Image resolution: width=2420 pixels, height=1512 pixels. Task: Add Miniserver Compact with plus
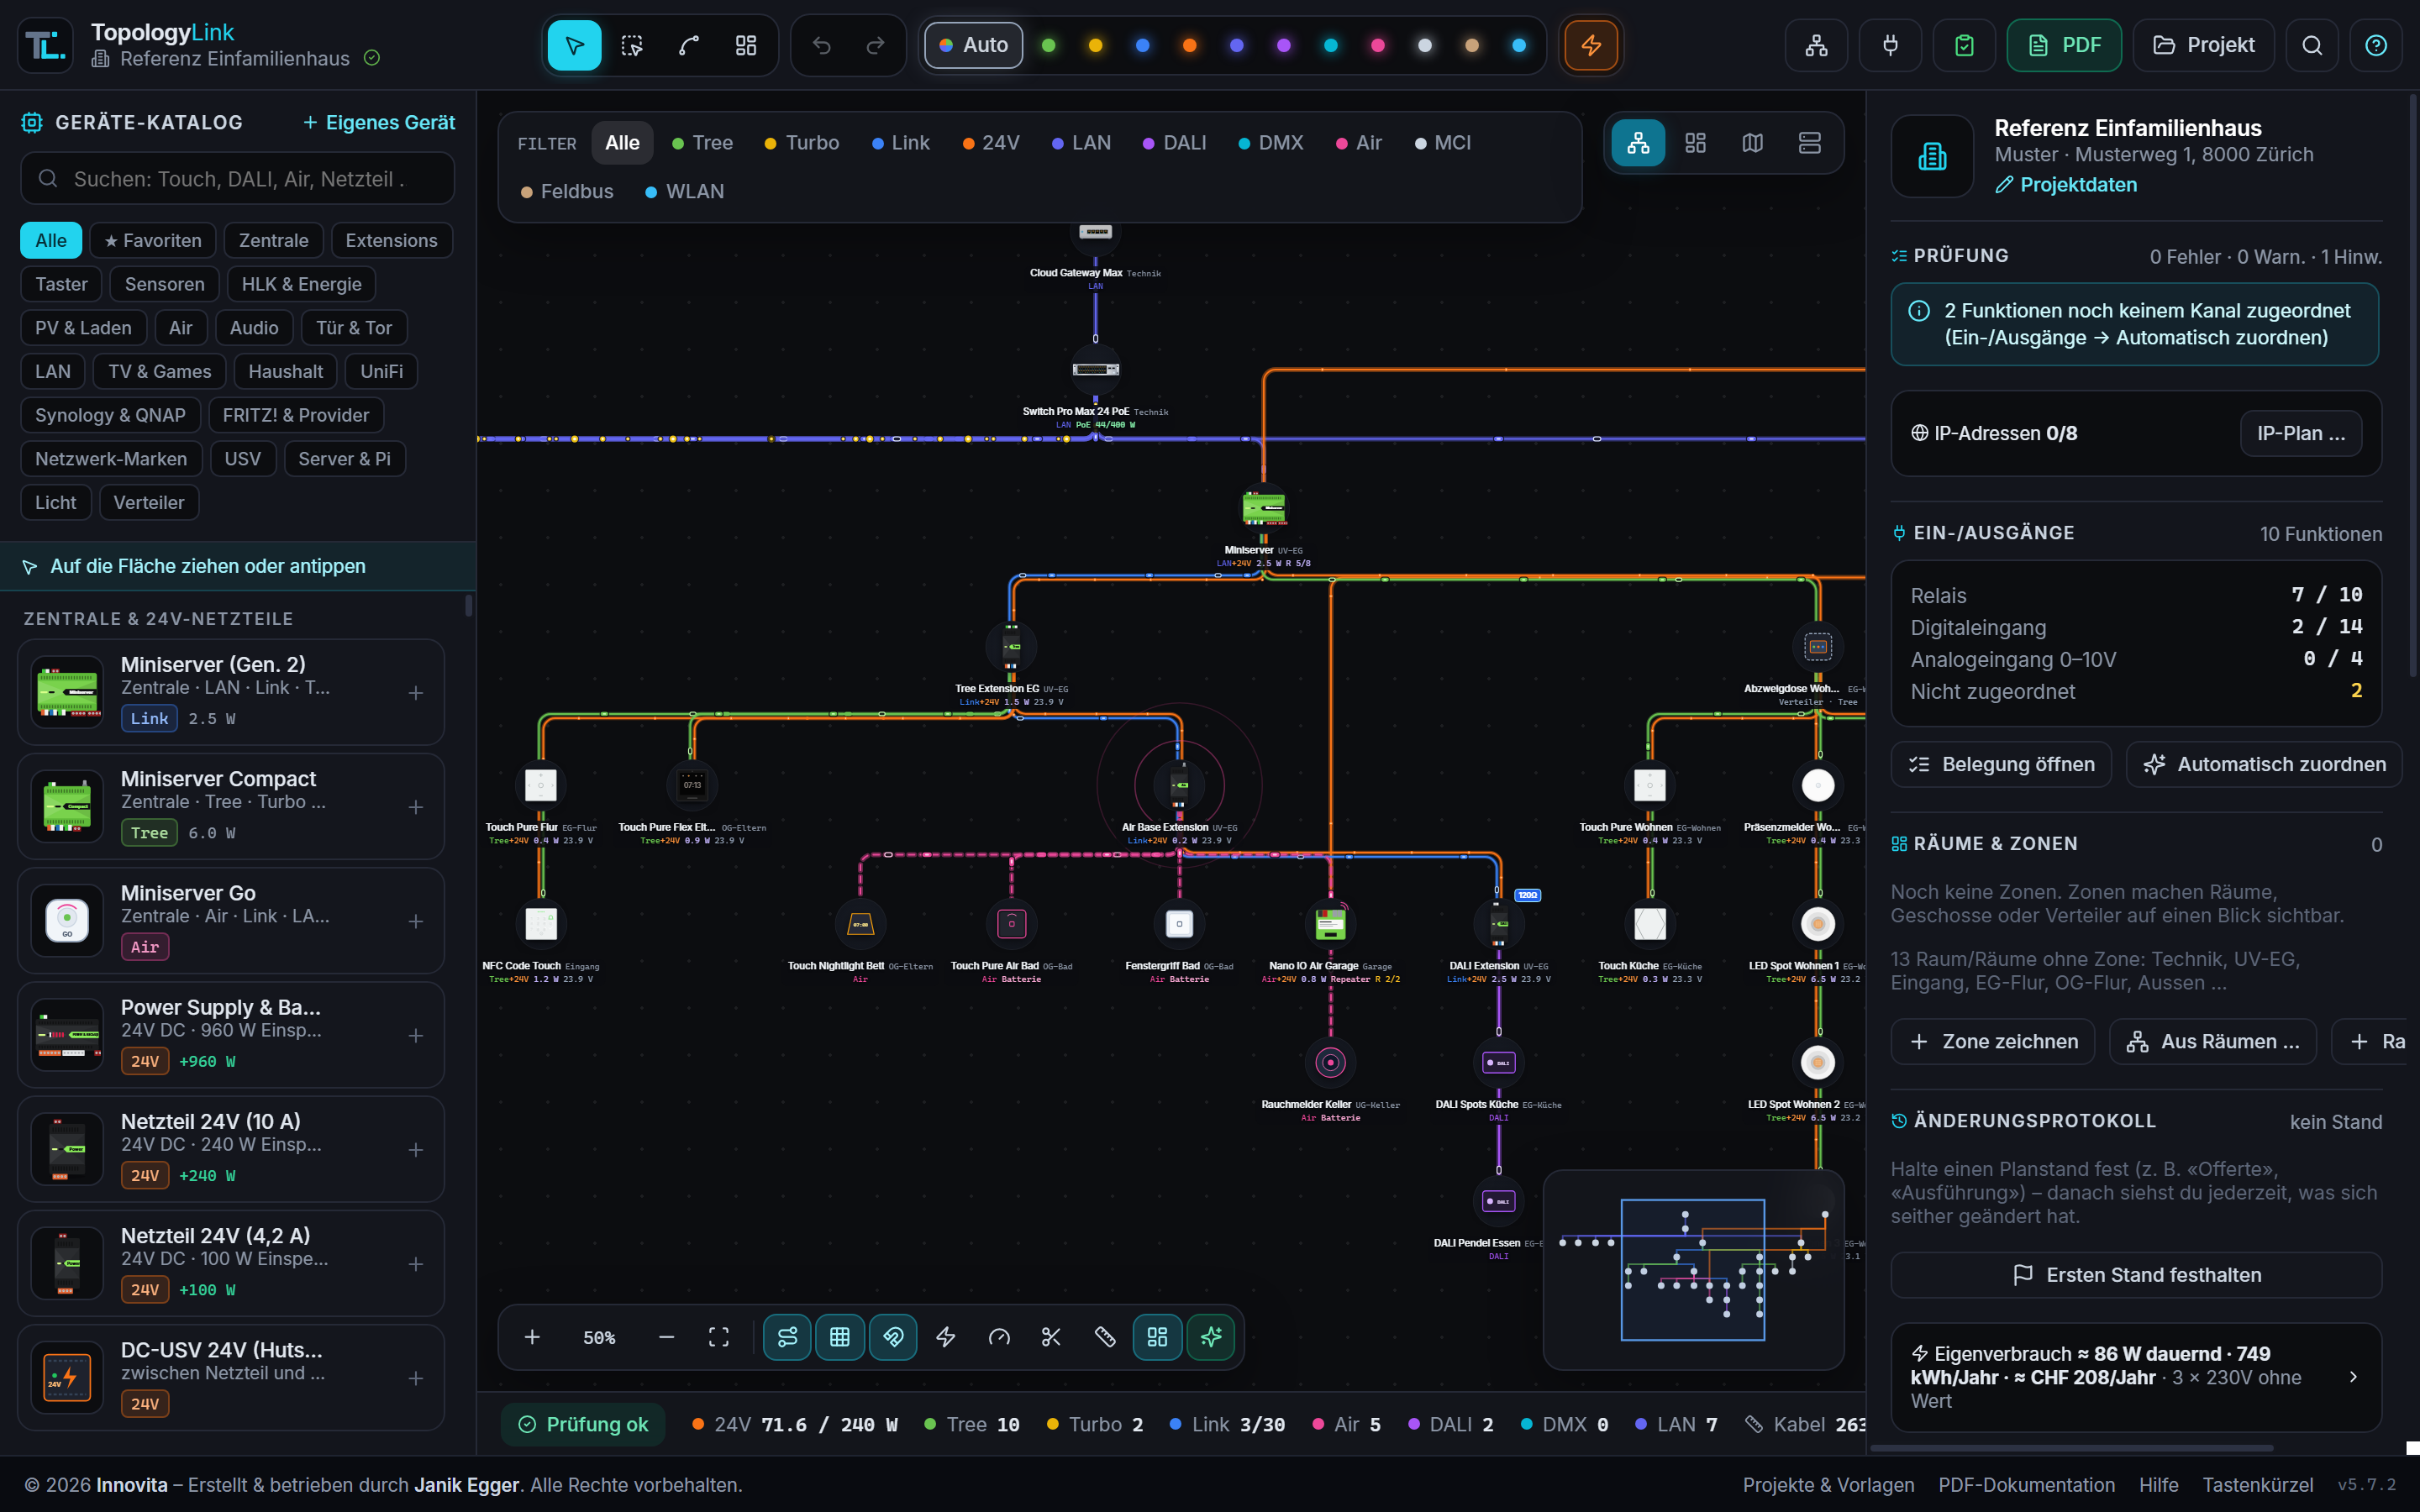[x=416, y=807]
